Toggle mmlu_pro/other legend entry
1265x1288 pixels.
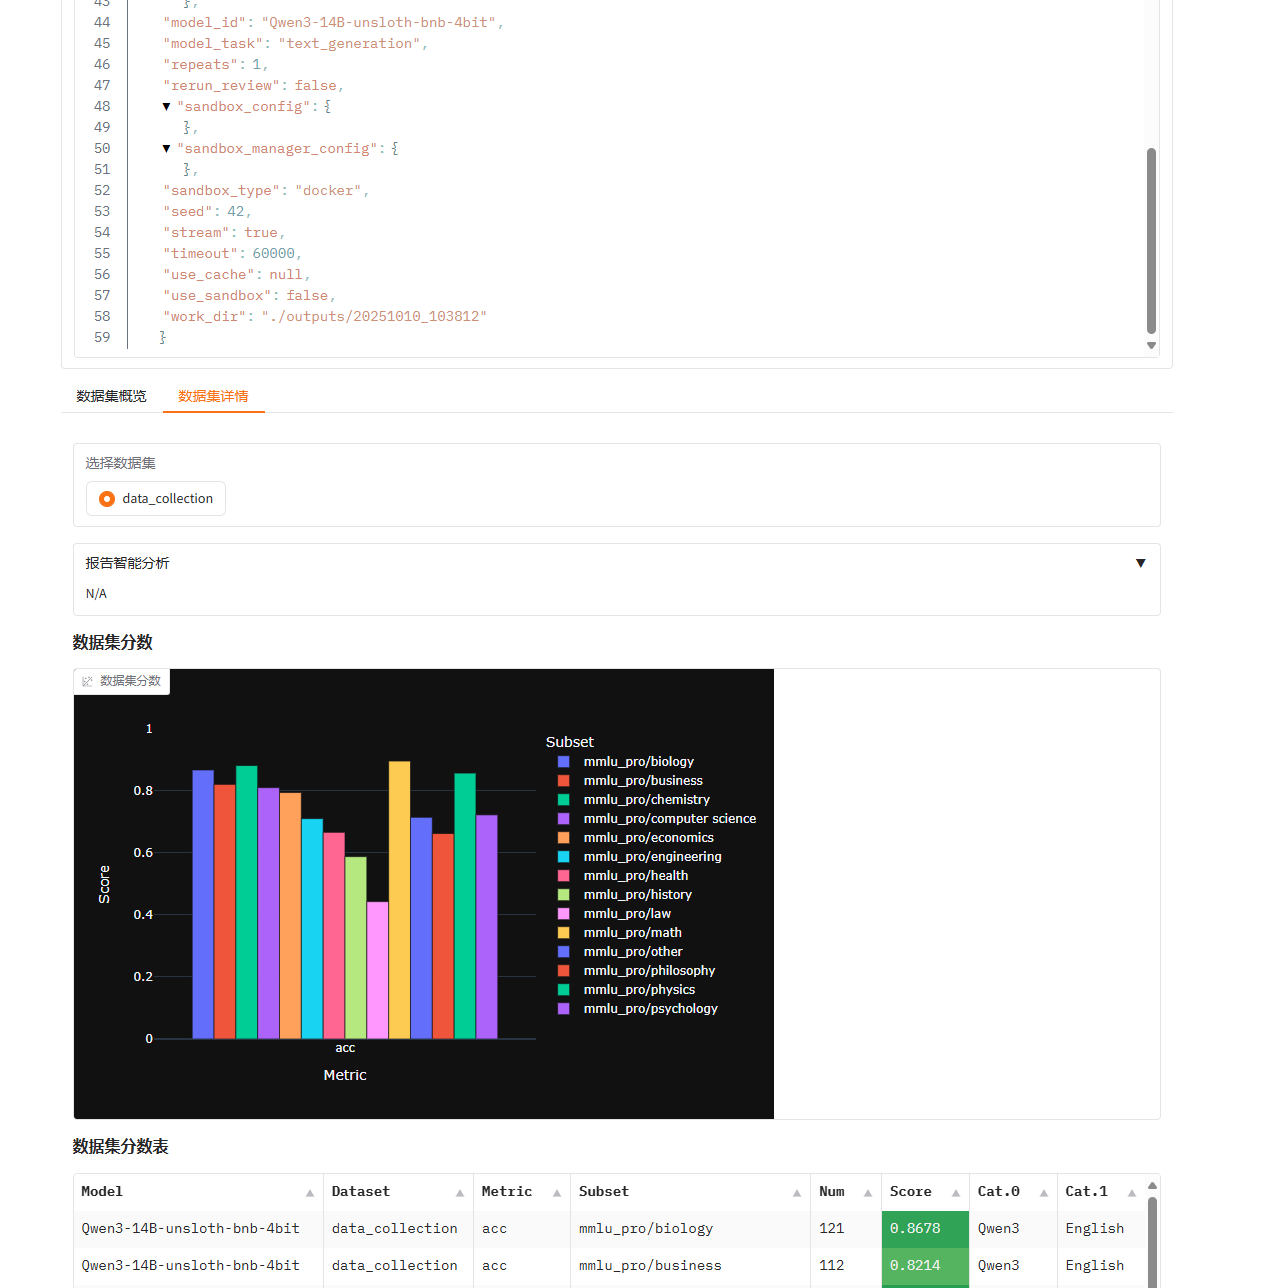pyautogui.click(x=633, y=951)
